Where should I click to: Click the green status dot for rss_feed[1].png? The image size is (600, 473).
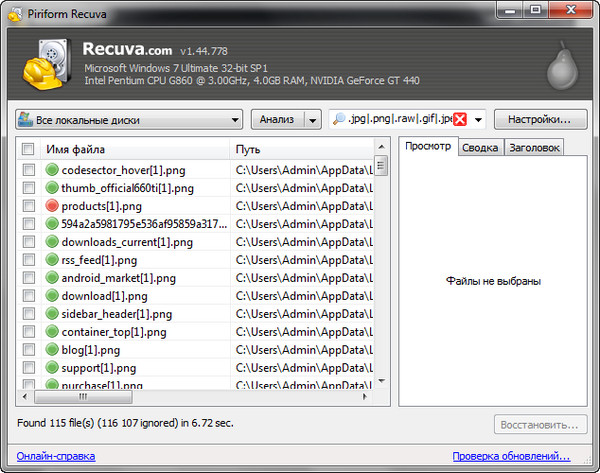tap(53, 260)
